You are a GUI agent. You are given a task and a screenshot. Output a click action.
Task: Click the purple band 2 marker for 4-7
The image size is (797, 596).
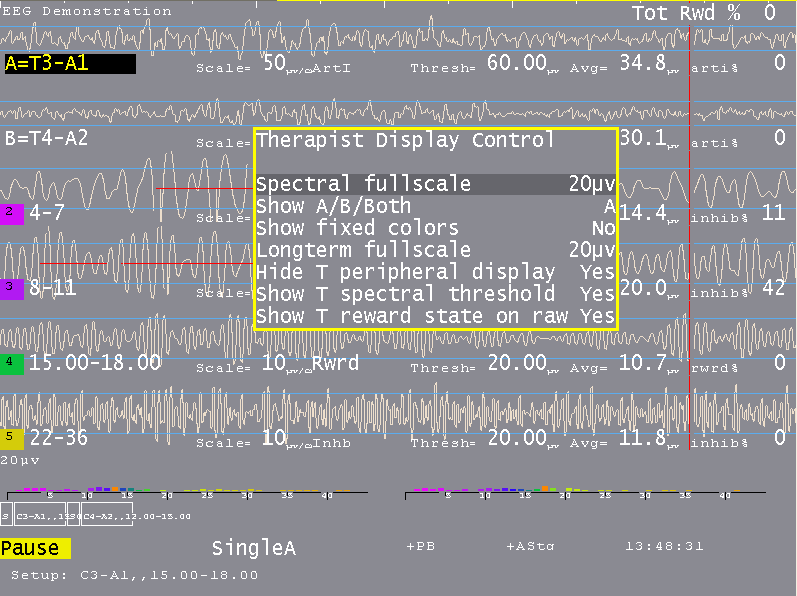tap(10, 212)
